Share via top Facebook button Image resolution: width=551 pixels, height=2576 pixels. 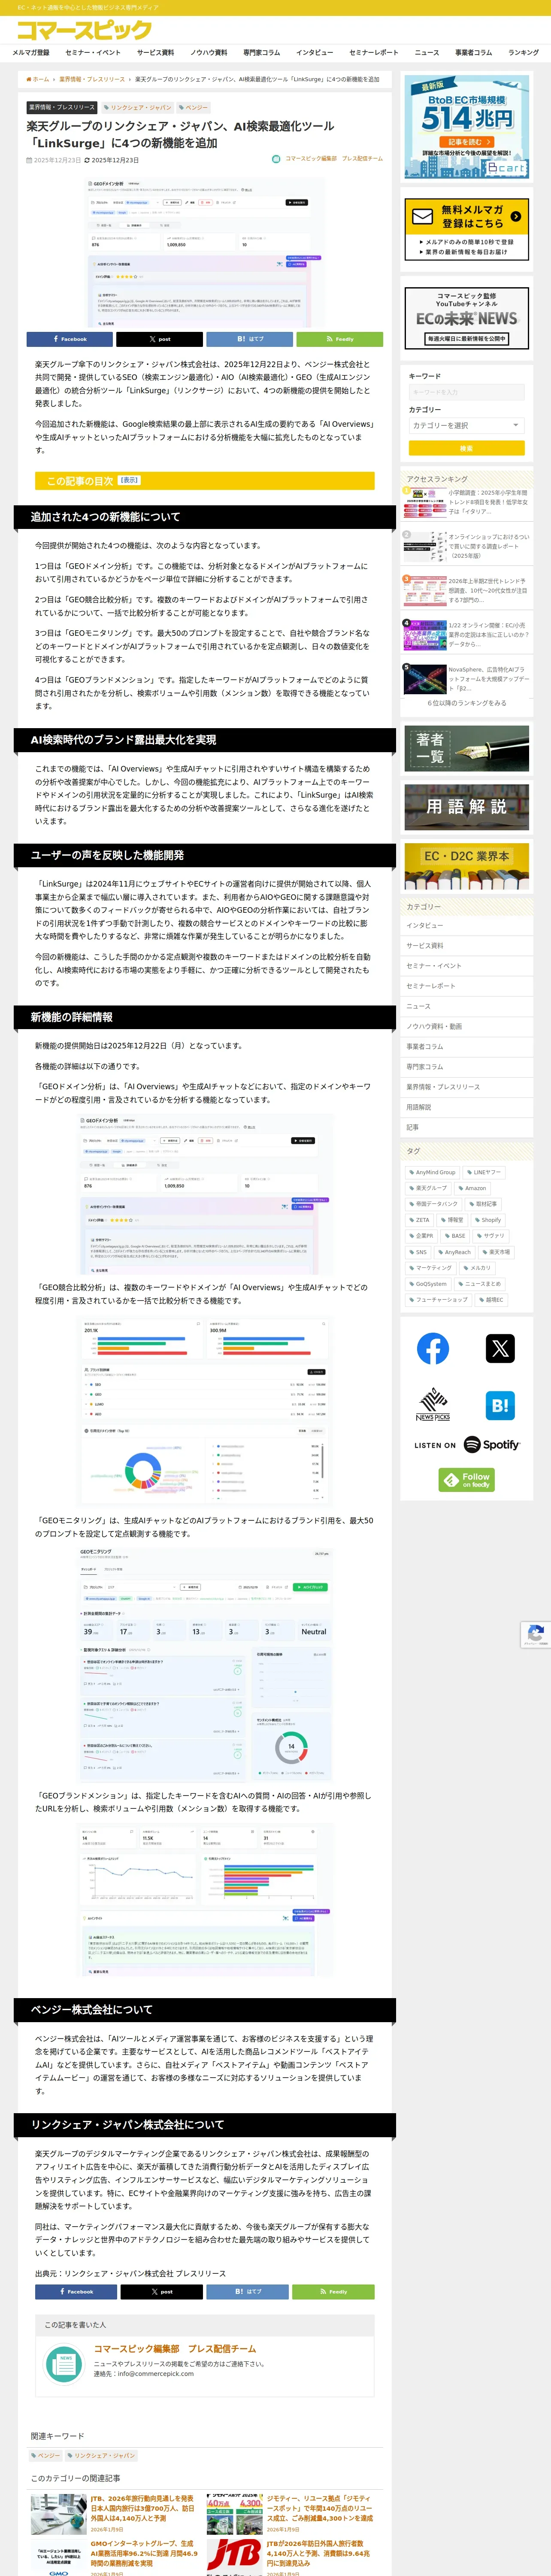[69, 339]
